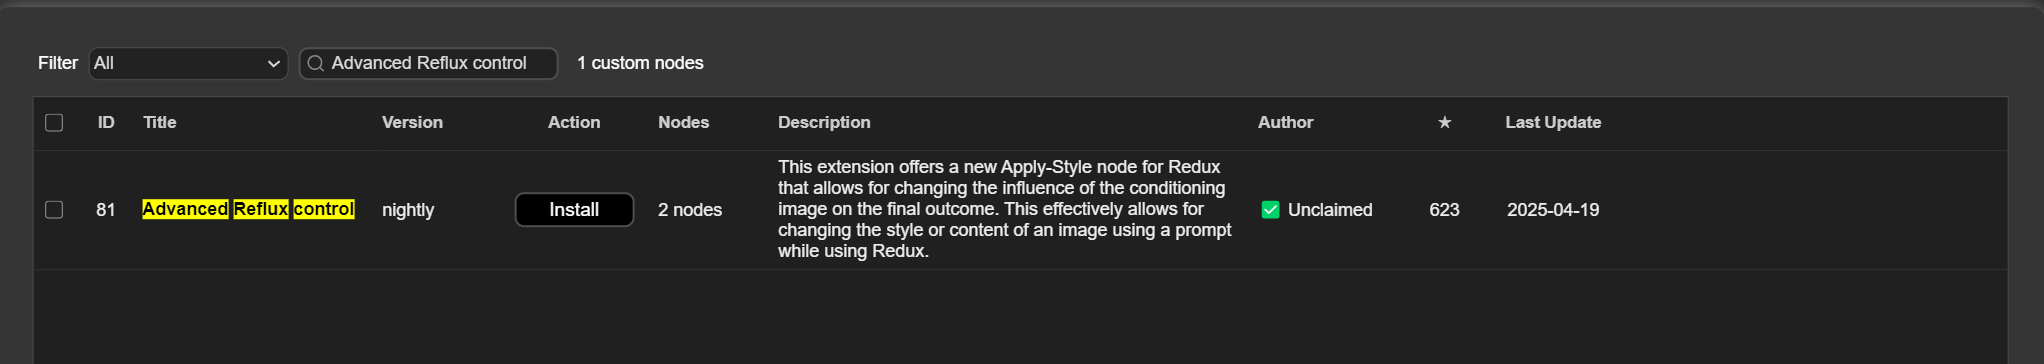Sort by the Author column header
This screenshot has height=364, width=2044.
pos(1285,122)
